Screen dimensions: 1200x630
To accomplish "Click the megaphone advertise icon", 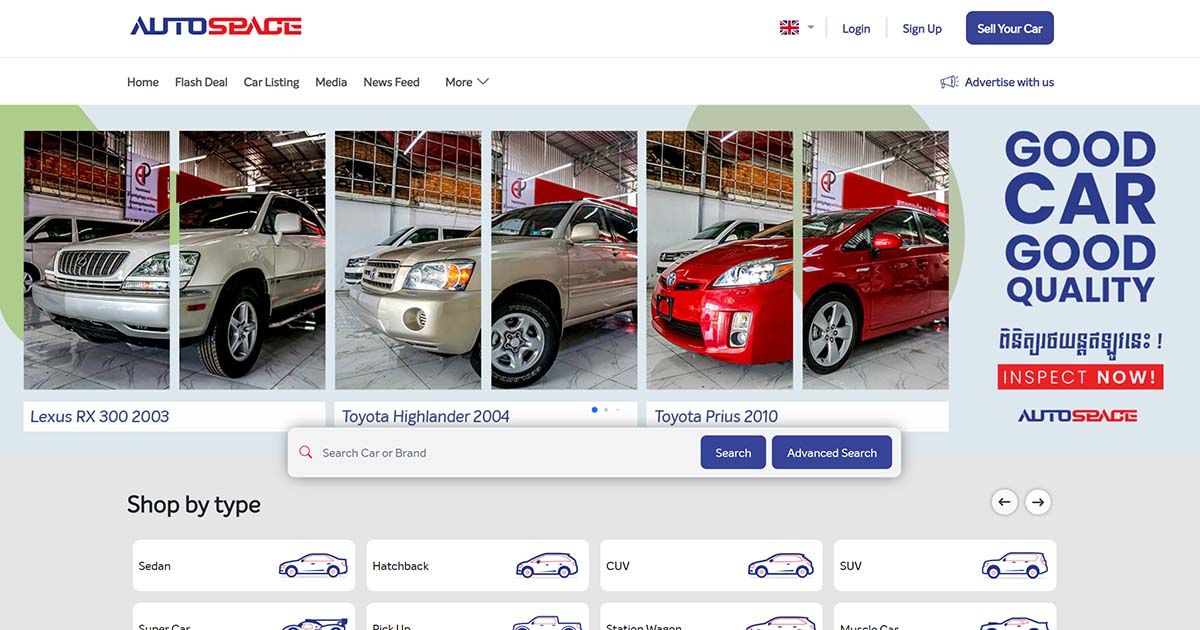I will tap(949, 82).
